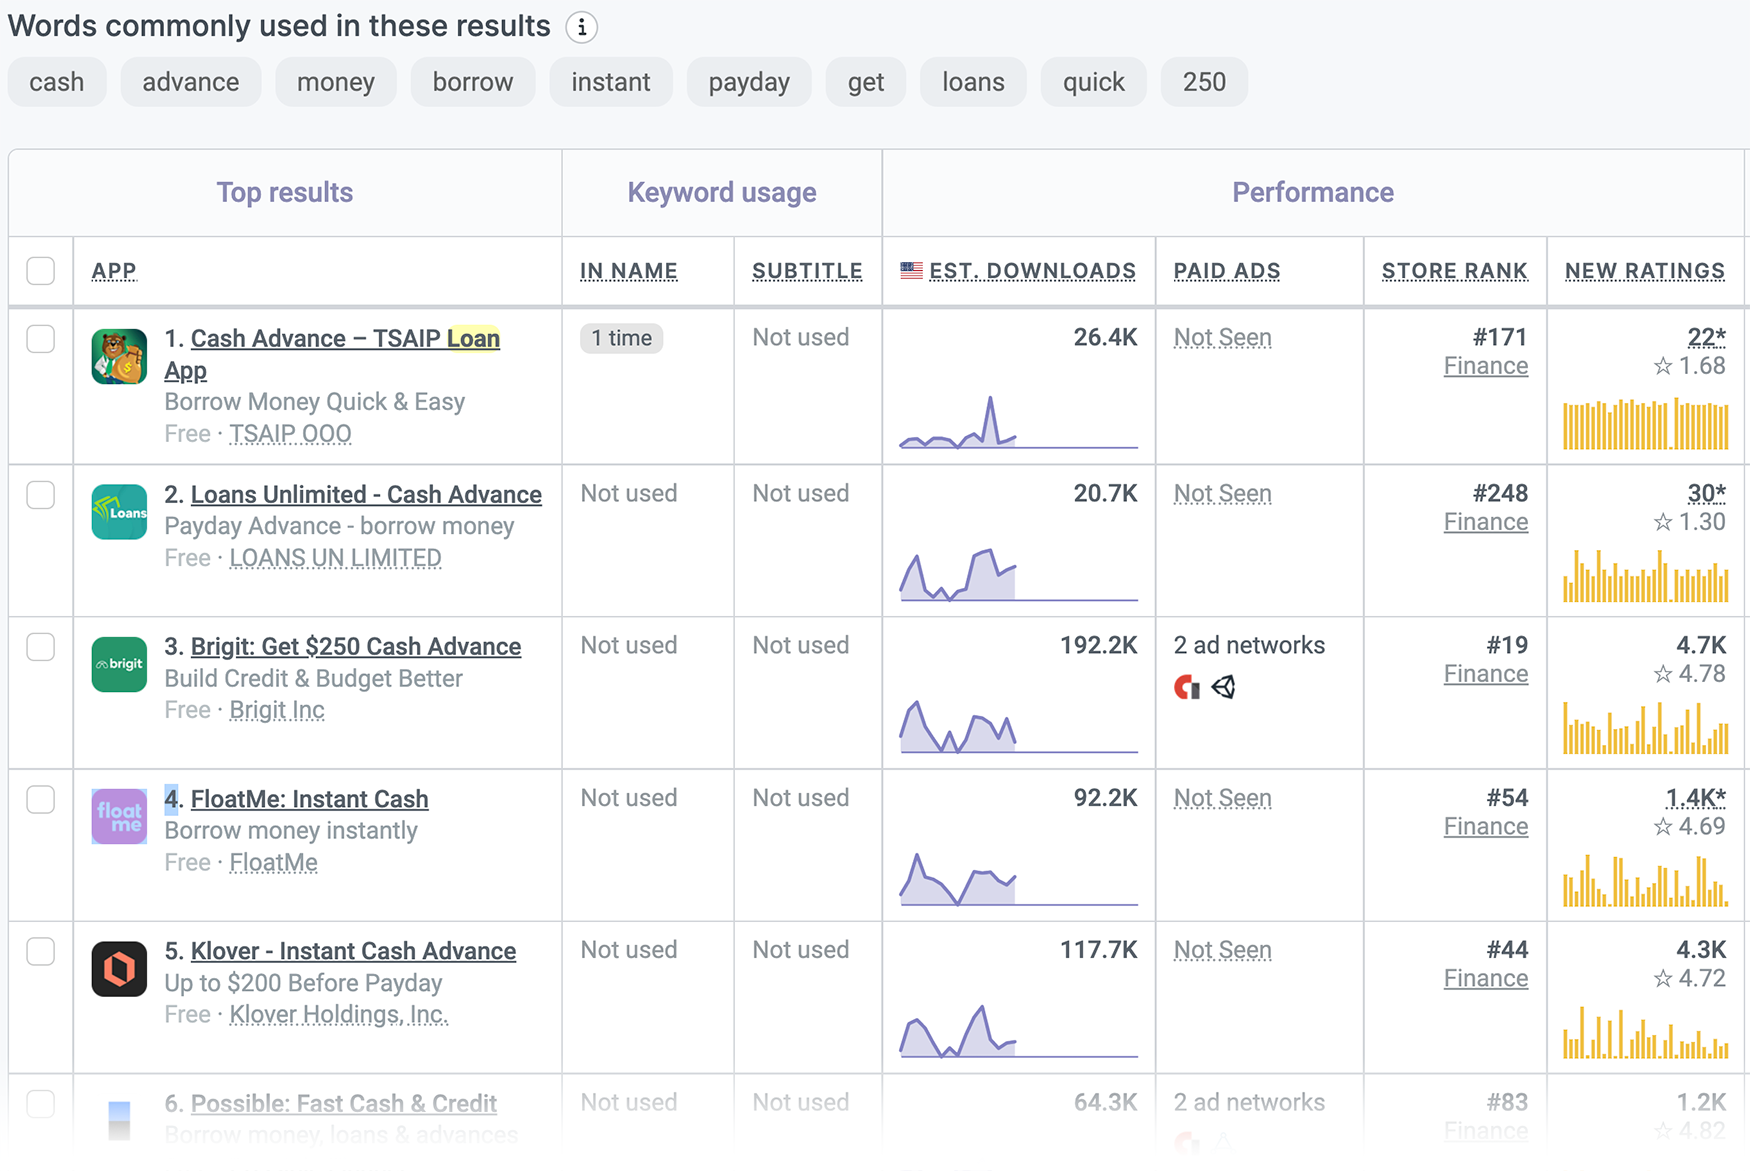Click the TSAIP OOO developer link
Viewport: 1750px width, 1171px height.
tap(290, 434)
